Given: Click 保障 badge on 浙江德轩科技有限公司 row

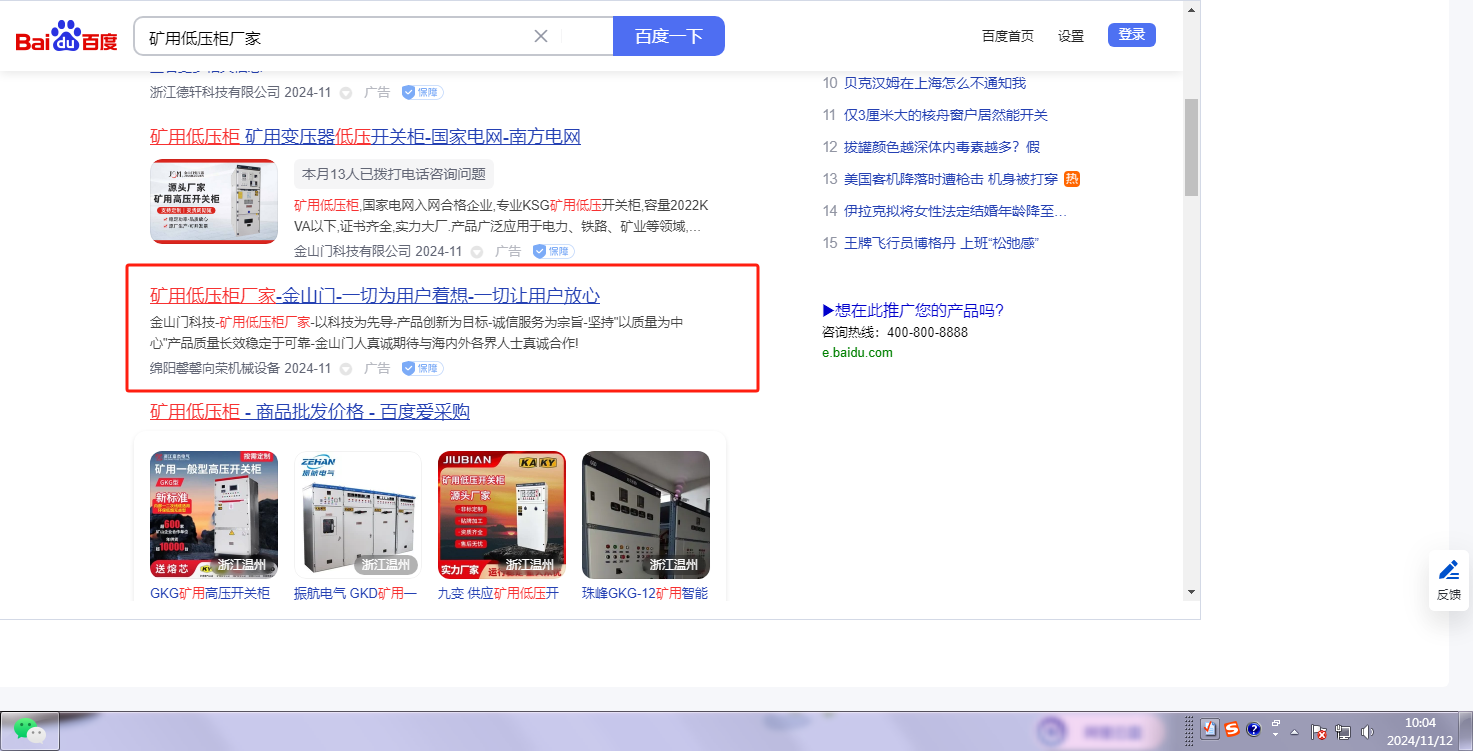Looking at the screenshot, I should [422, 92].
